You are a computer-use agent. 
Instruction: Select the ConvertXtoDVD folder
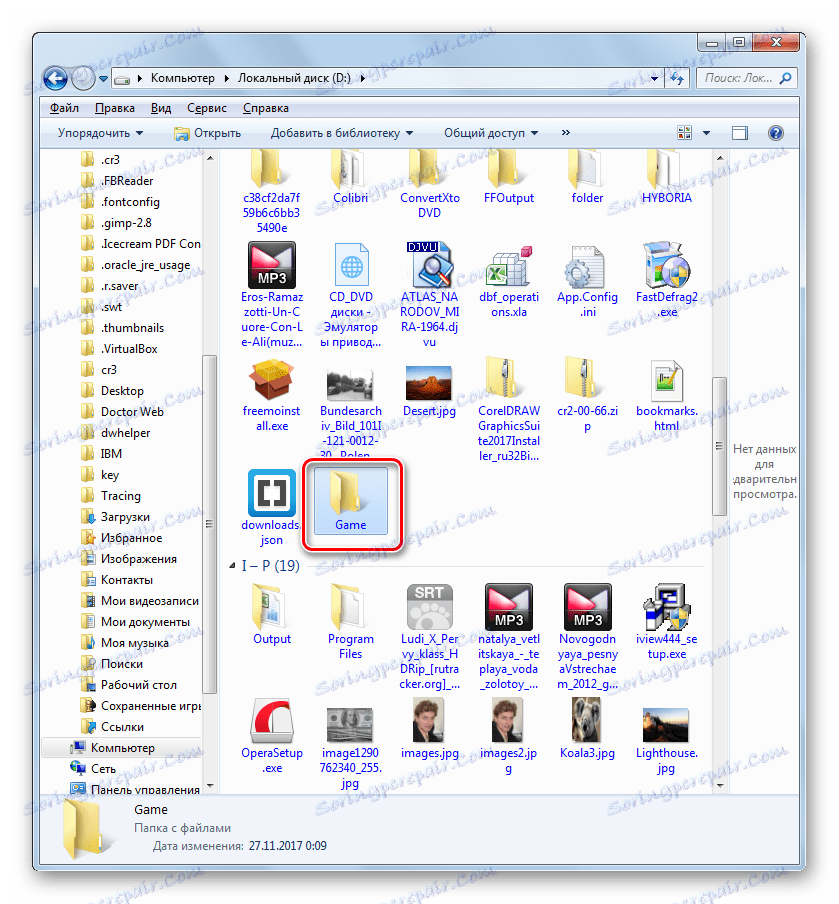(430, 184)
